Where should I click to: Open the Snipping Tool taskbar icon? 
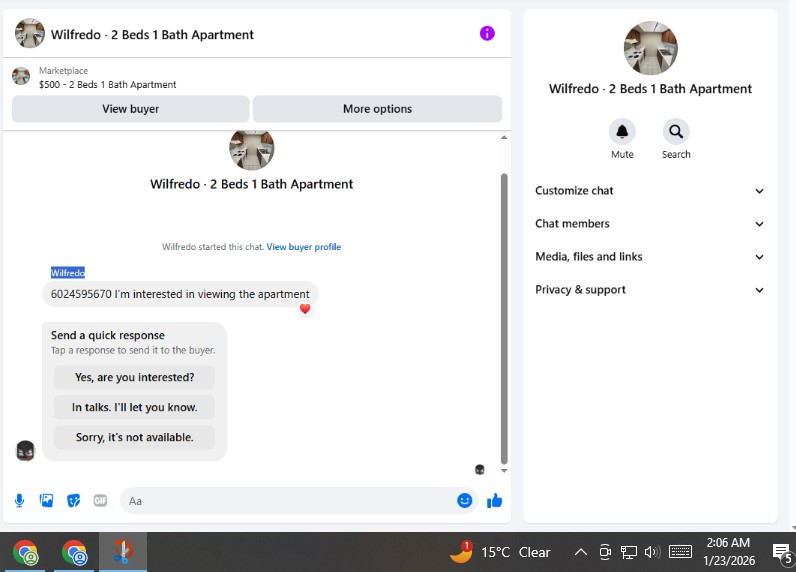click(123, 552)
